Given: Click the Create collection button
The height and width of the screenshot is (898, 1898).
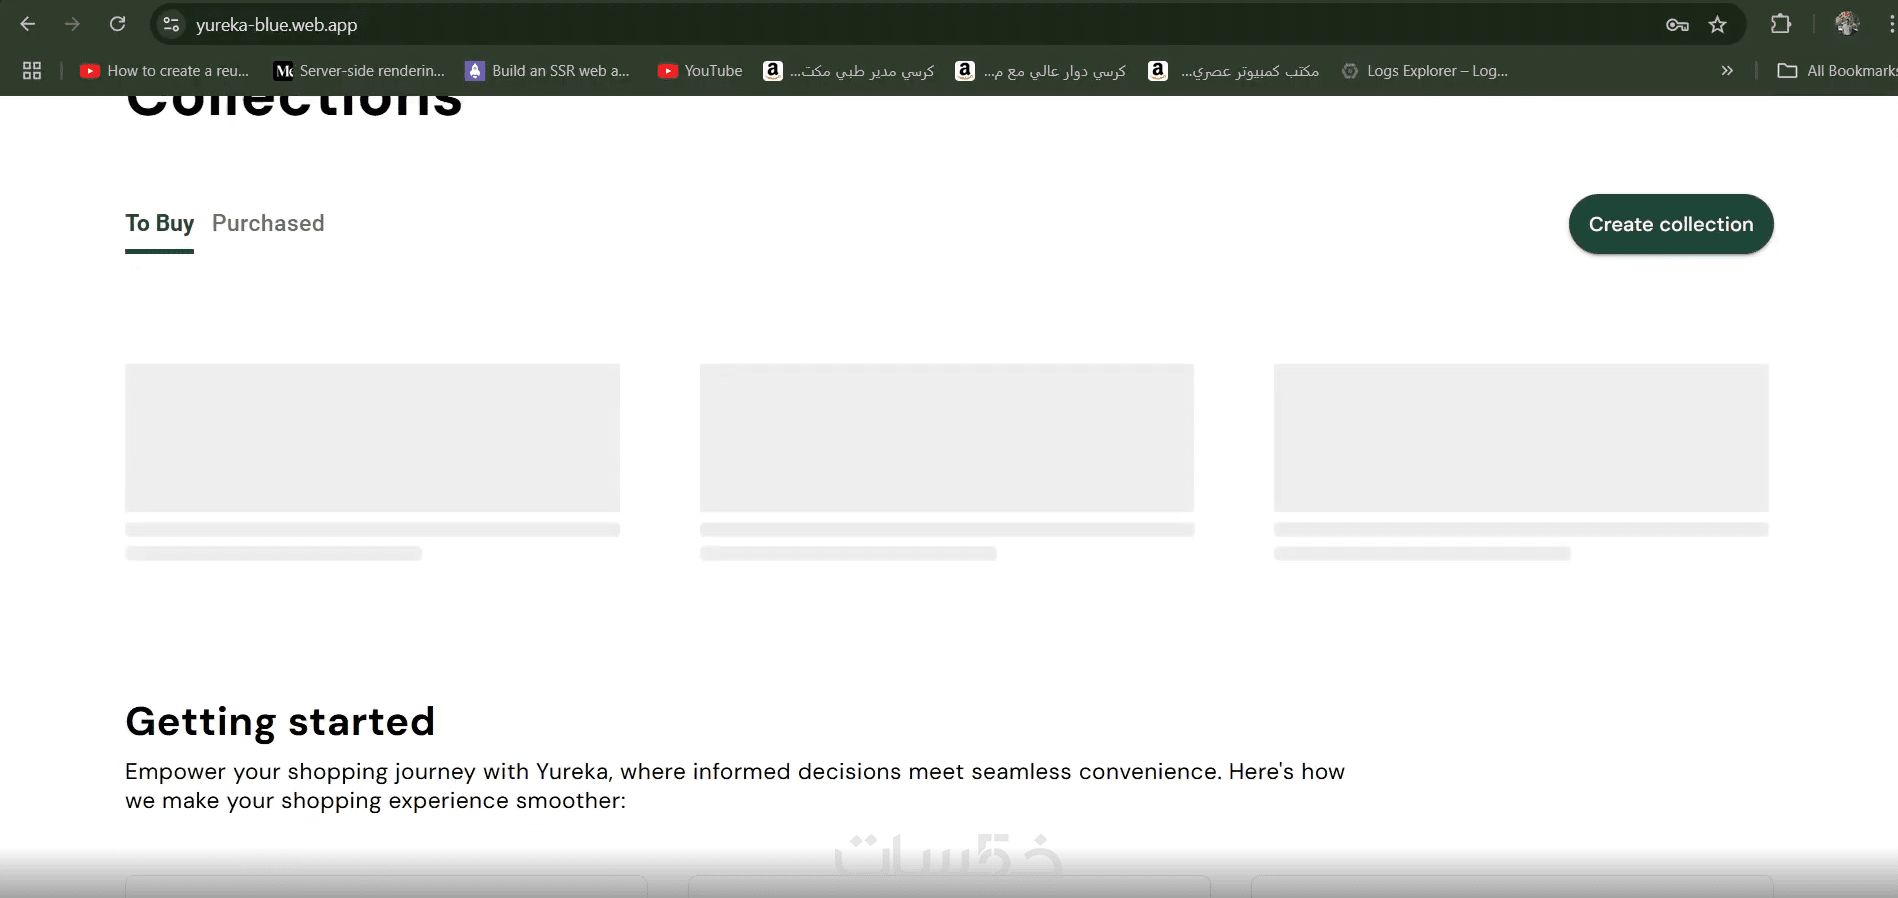Looking at the screenshot, I should click(1671, 224).
